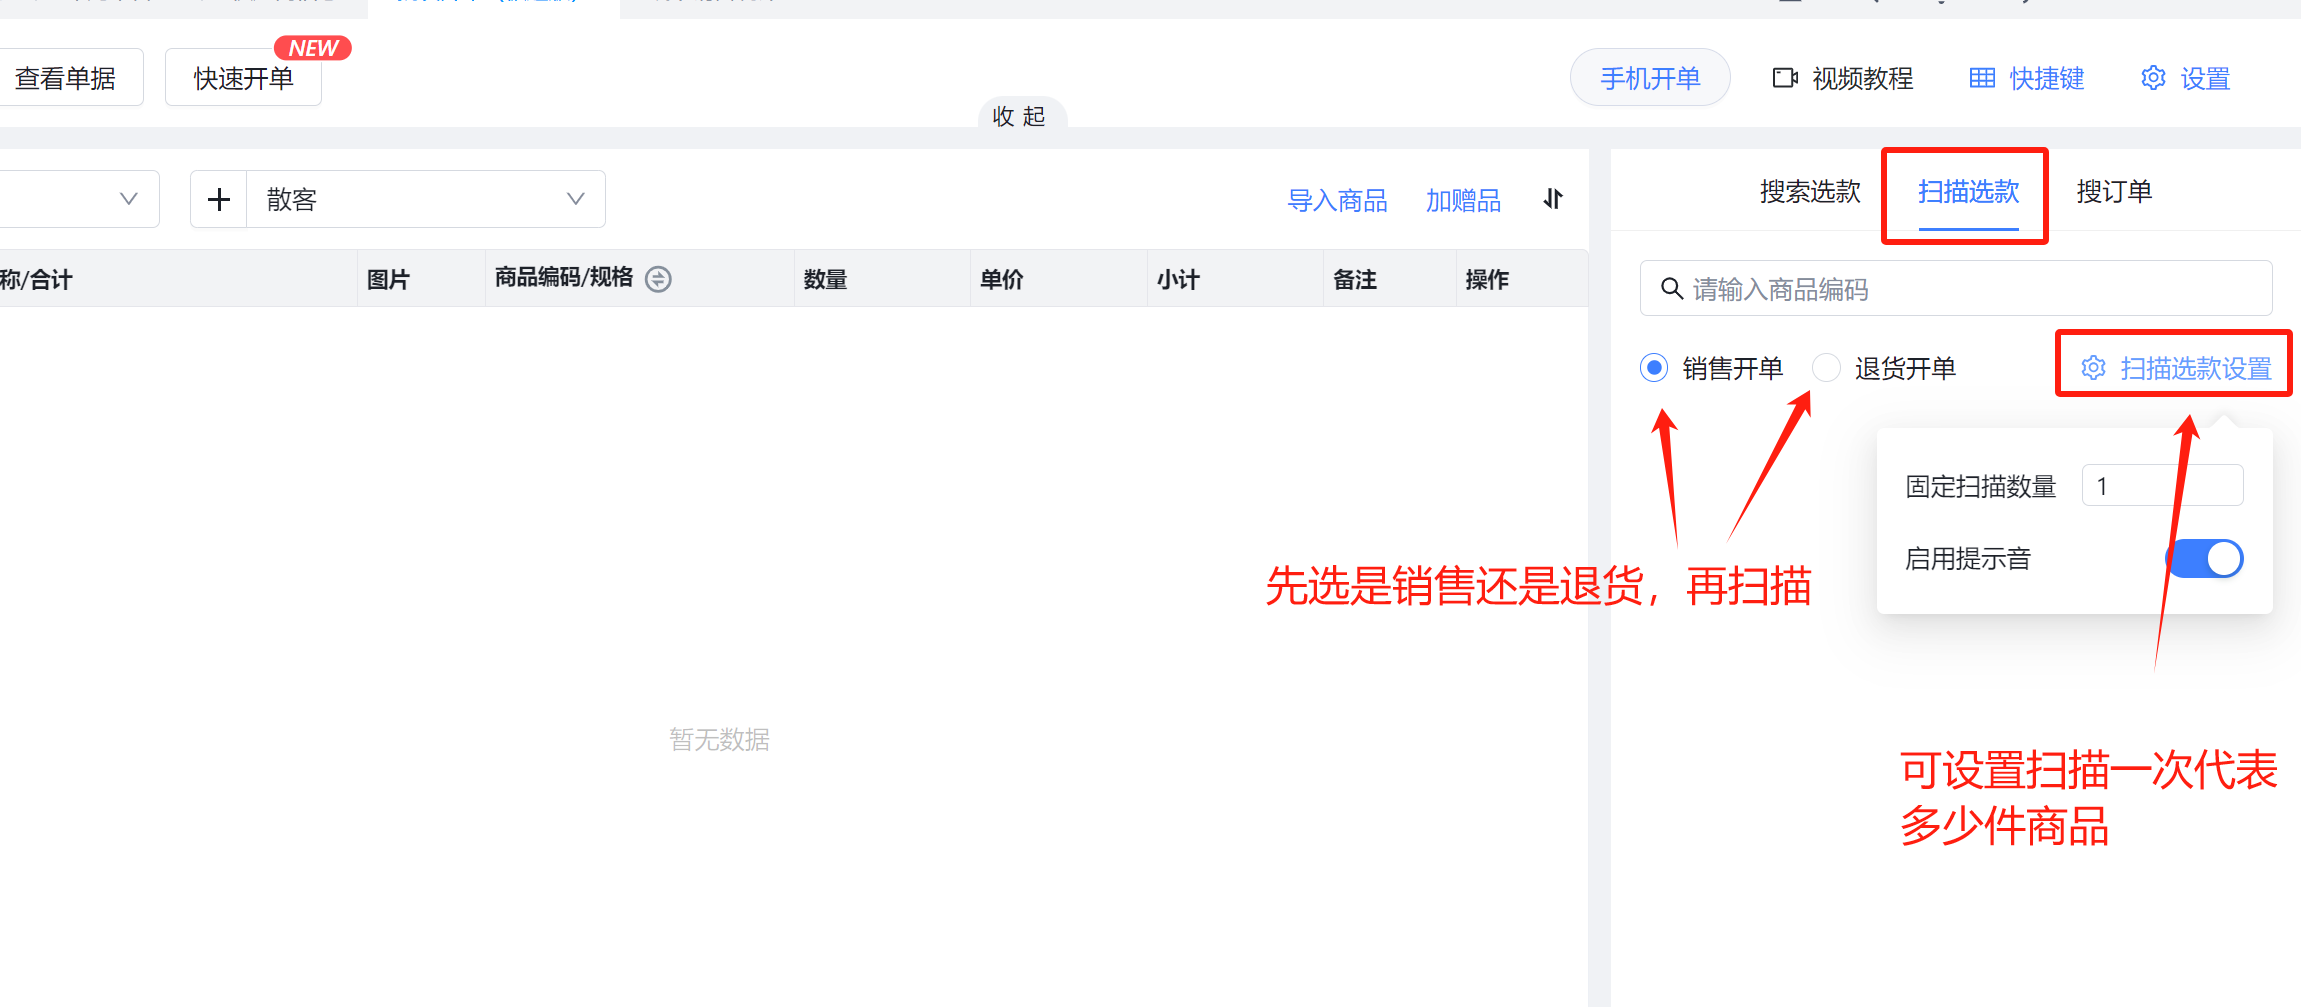Click the 手机开单 button
Viewport: 2301px width, 1007px height.
coord(1650,78)
